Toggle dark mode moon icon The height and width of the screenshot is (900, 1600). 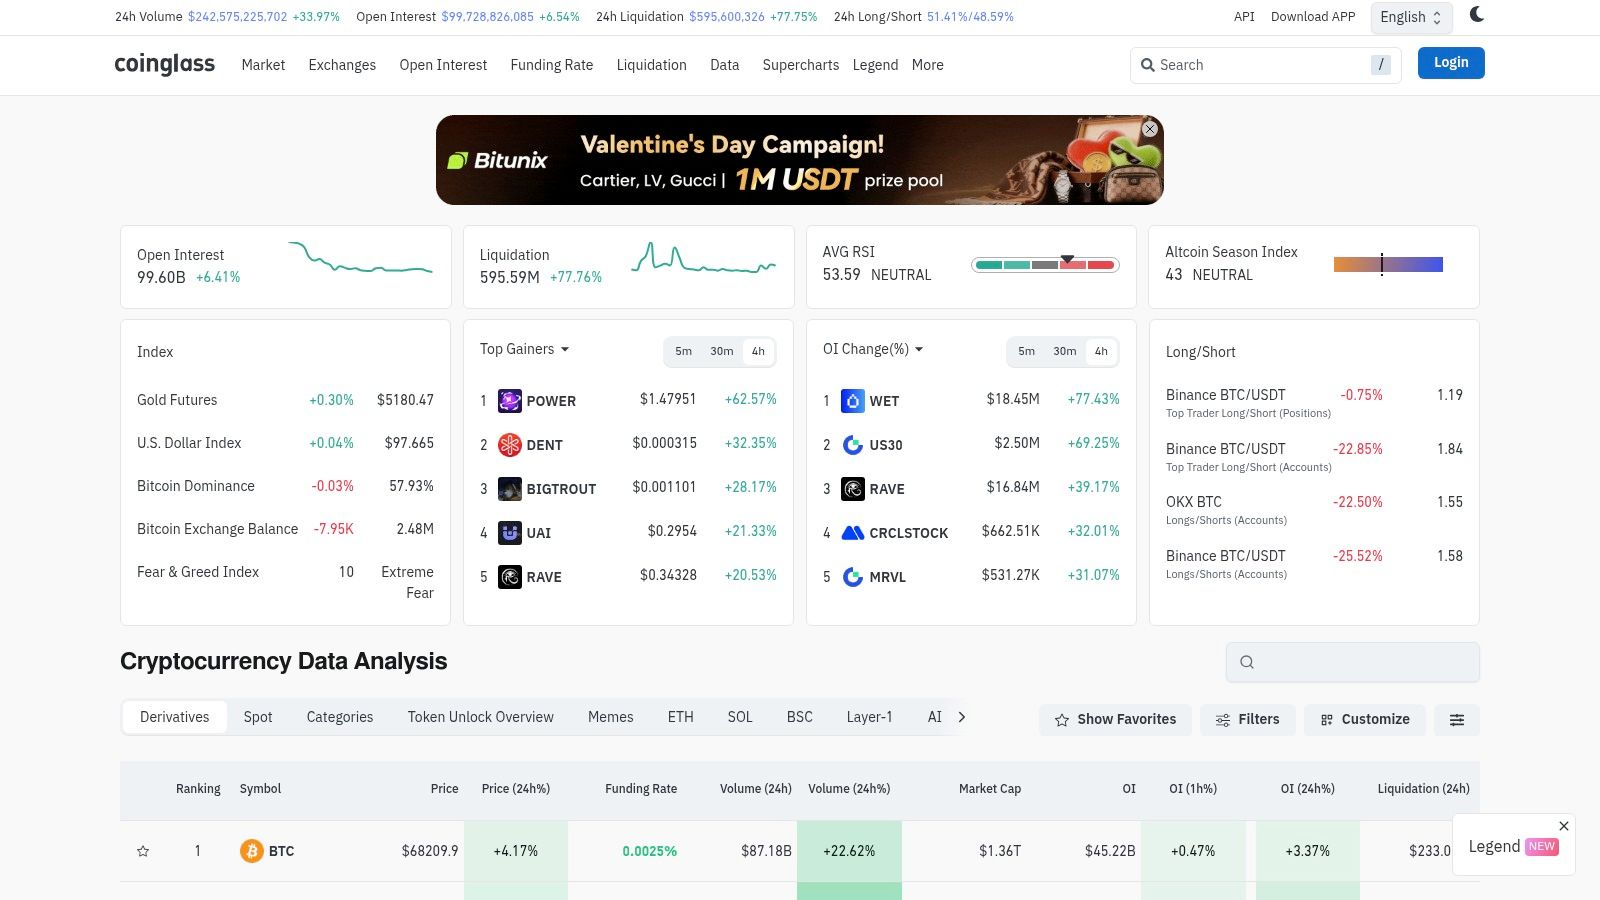click(1476, 14)
